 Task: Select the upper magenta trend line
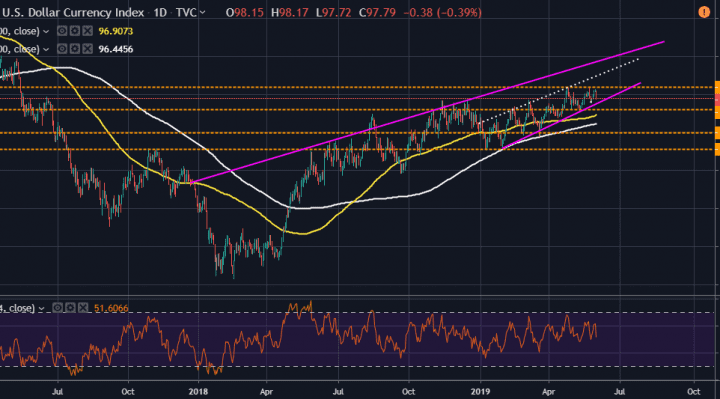coord(427,113)
